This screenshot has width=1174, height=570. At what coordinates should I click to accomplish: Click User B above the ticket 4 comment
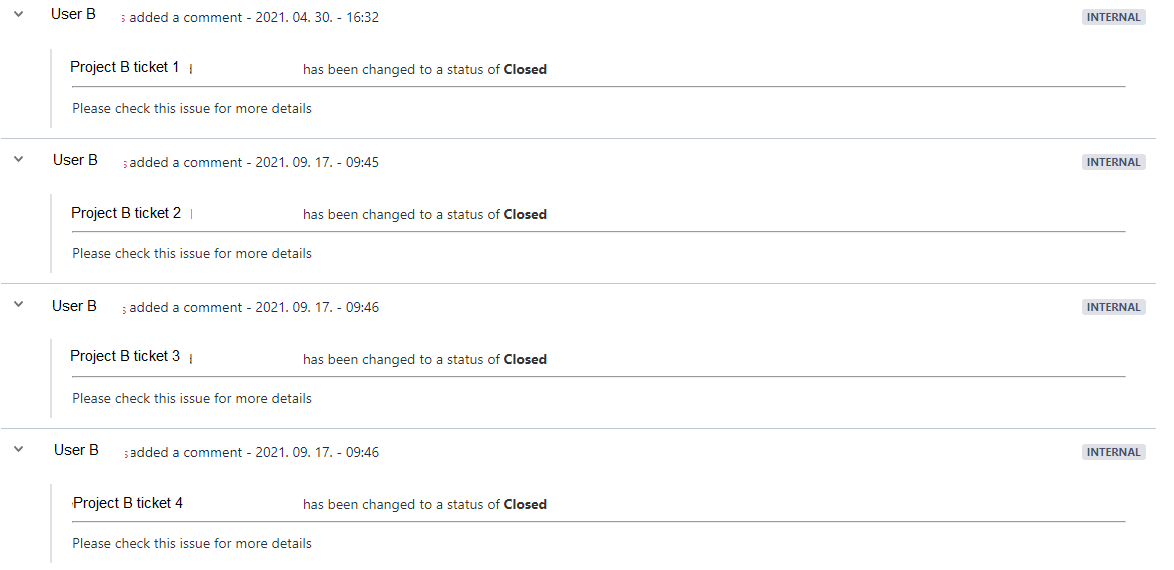76,450
